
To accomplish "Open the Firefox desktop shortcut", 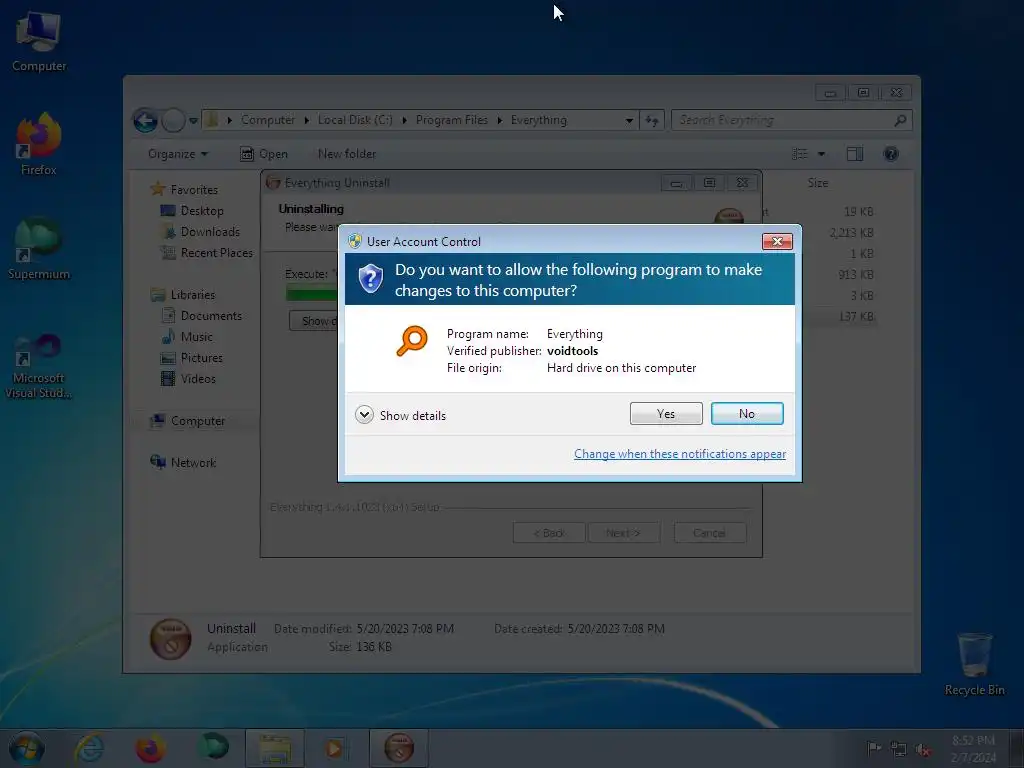I will [39, 144].
